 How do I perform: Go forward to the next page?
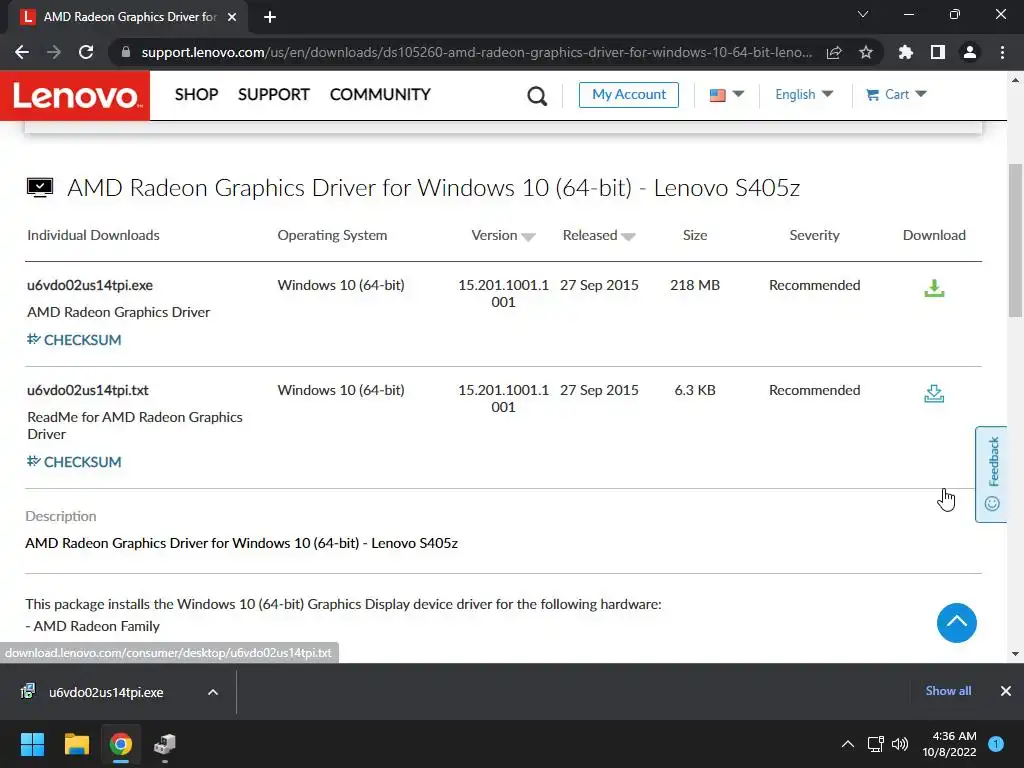pos(54,52)
